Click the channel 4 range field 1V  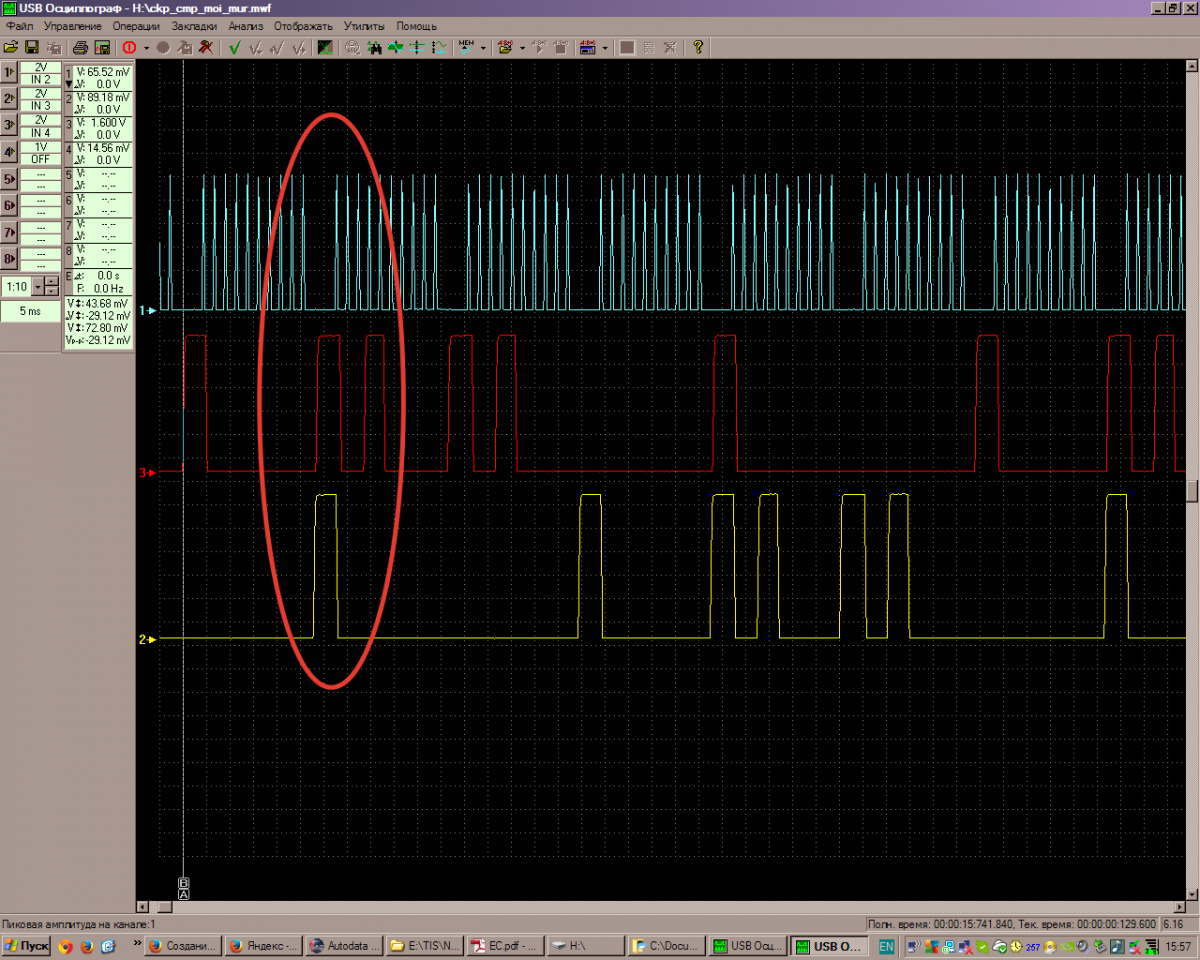coord(40,148)
